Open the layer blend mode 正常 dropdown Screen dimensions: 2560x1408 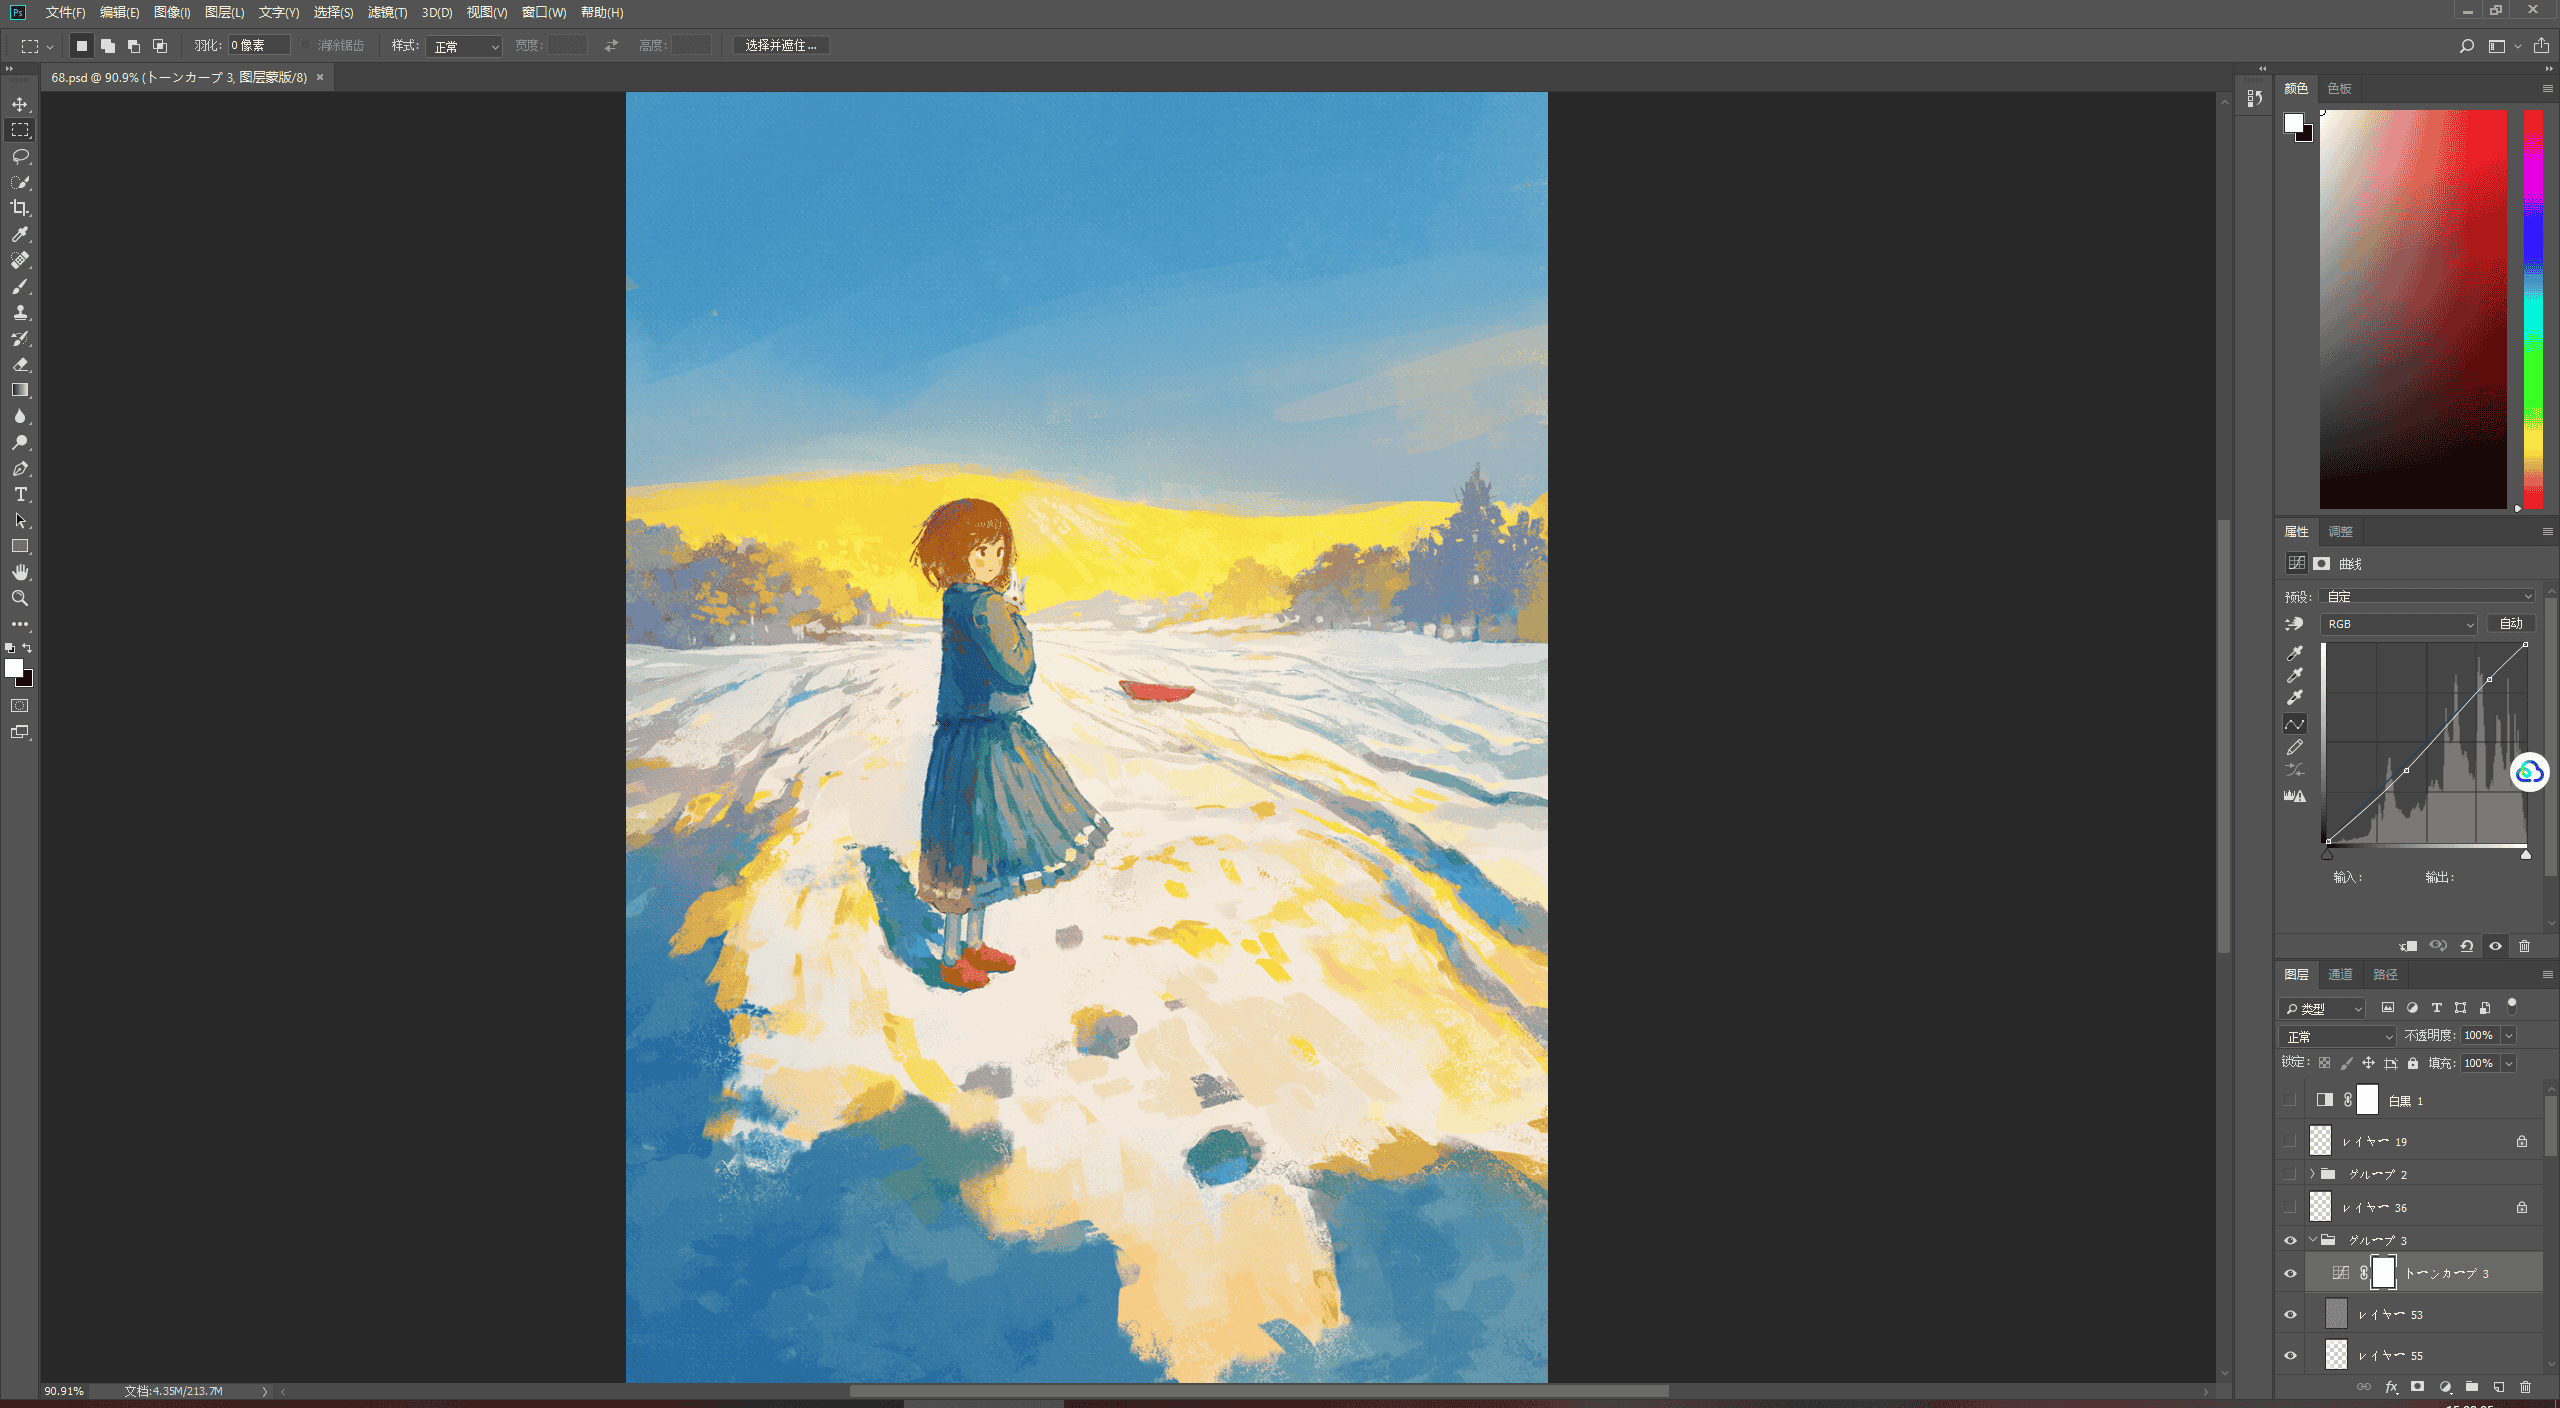[2336, 1036]
